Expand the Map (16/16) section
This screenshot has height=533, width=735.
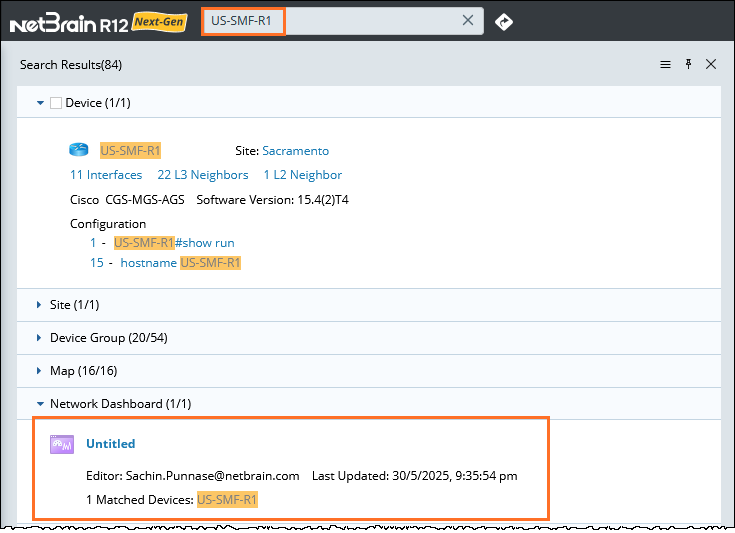pos(40,371)
